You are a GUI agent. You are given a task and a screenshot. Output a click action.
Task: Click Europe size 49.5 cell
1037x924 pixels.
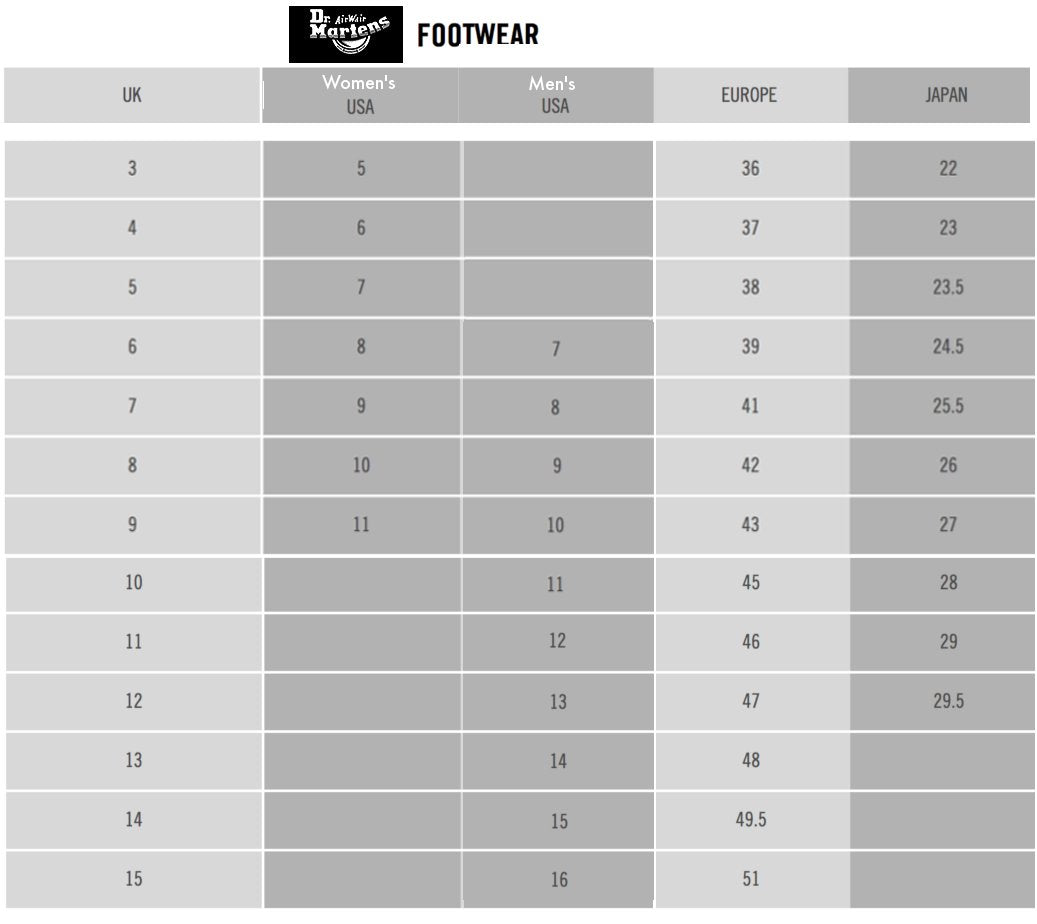(x=751, y=819)
